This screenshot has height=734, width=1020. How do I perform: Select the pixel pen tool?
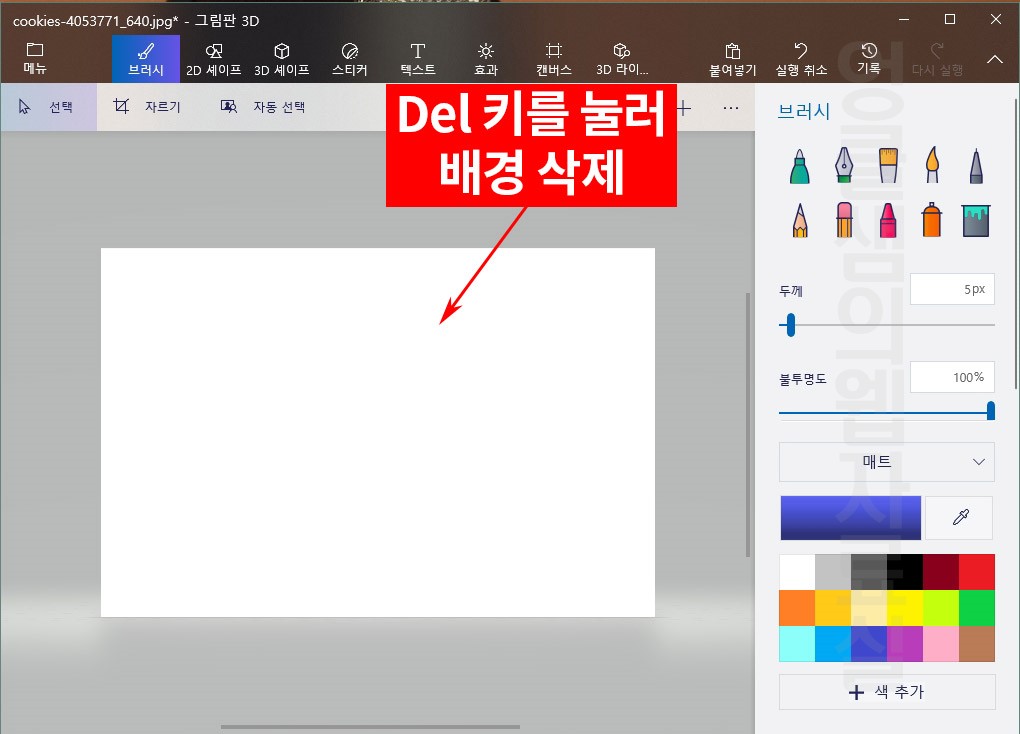coord(975,165)
